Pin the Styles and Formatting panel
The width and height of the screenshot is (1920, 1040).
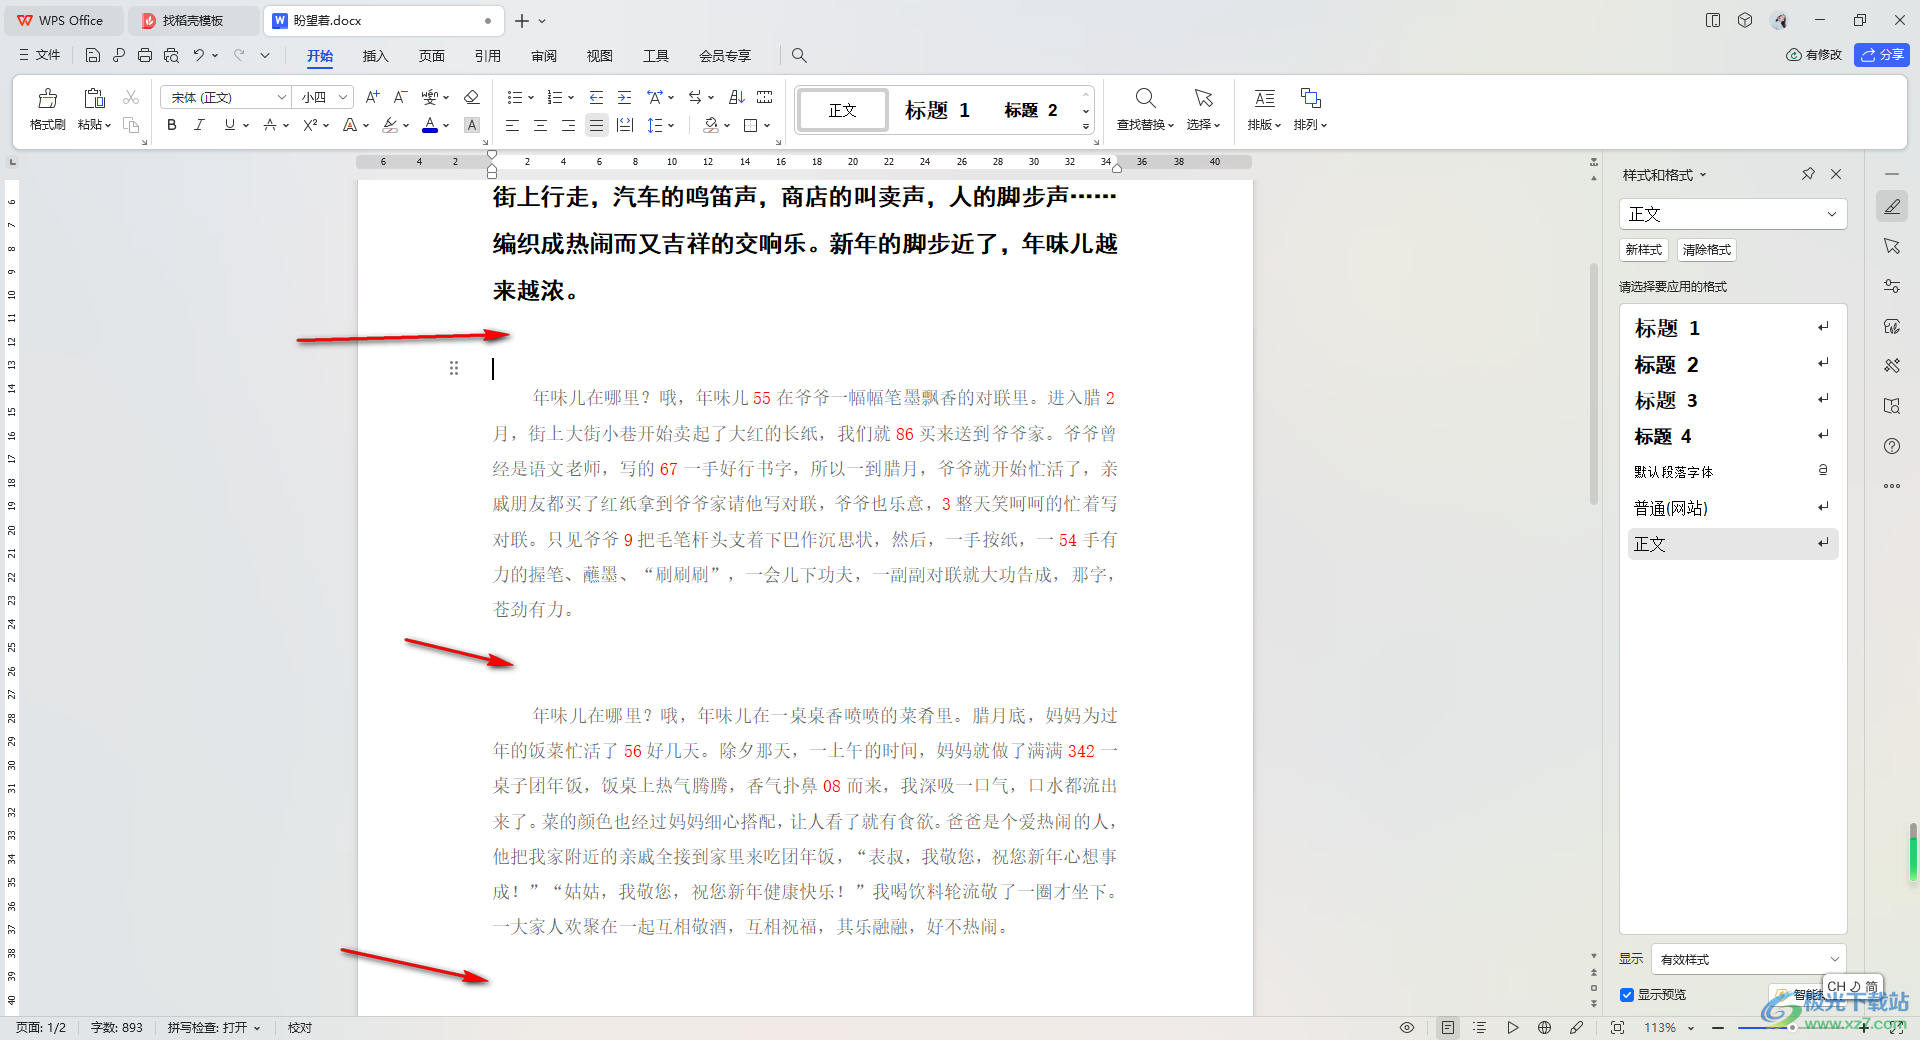(x=1808, y=174)
